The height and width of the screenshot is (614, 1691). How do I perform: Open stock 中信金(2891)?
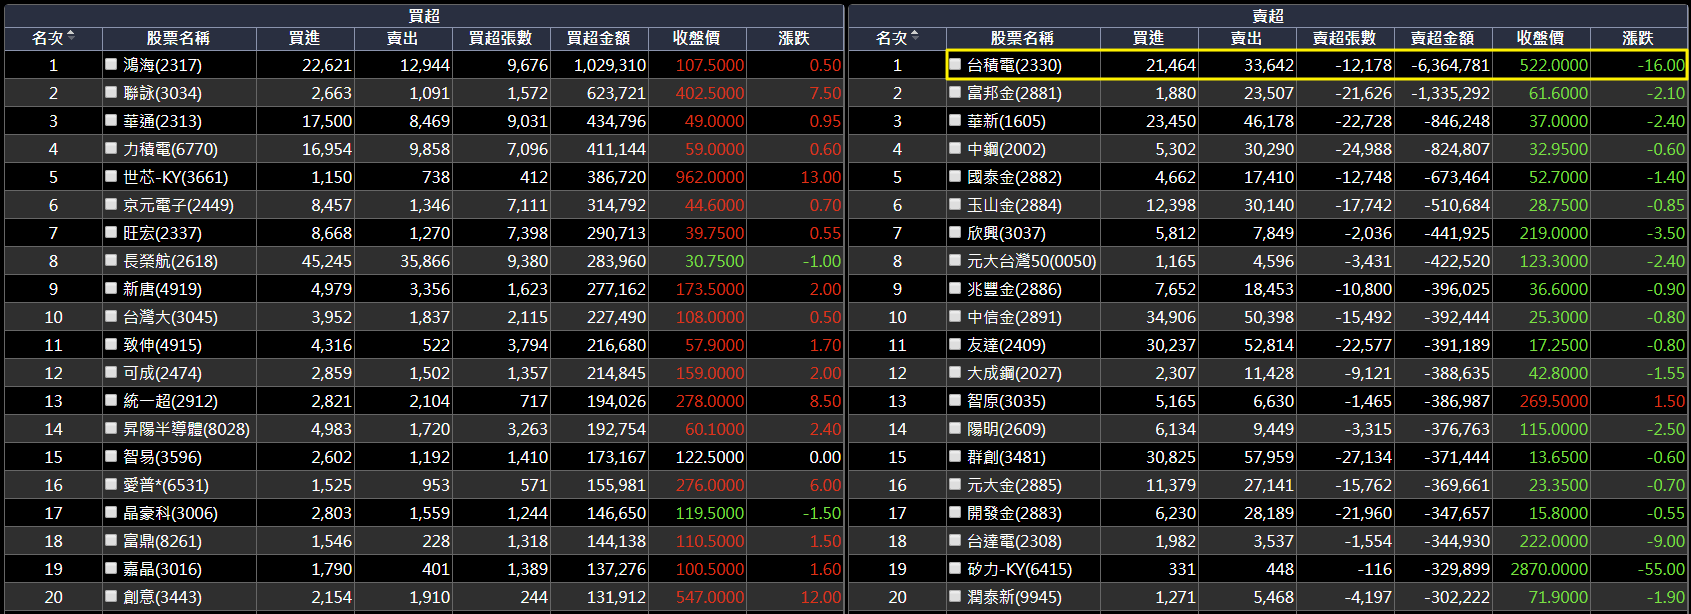point(1014,317)
